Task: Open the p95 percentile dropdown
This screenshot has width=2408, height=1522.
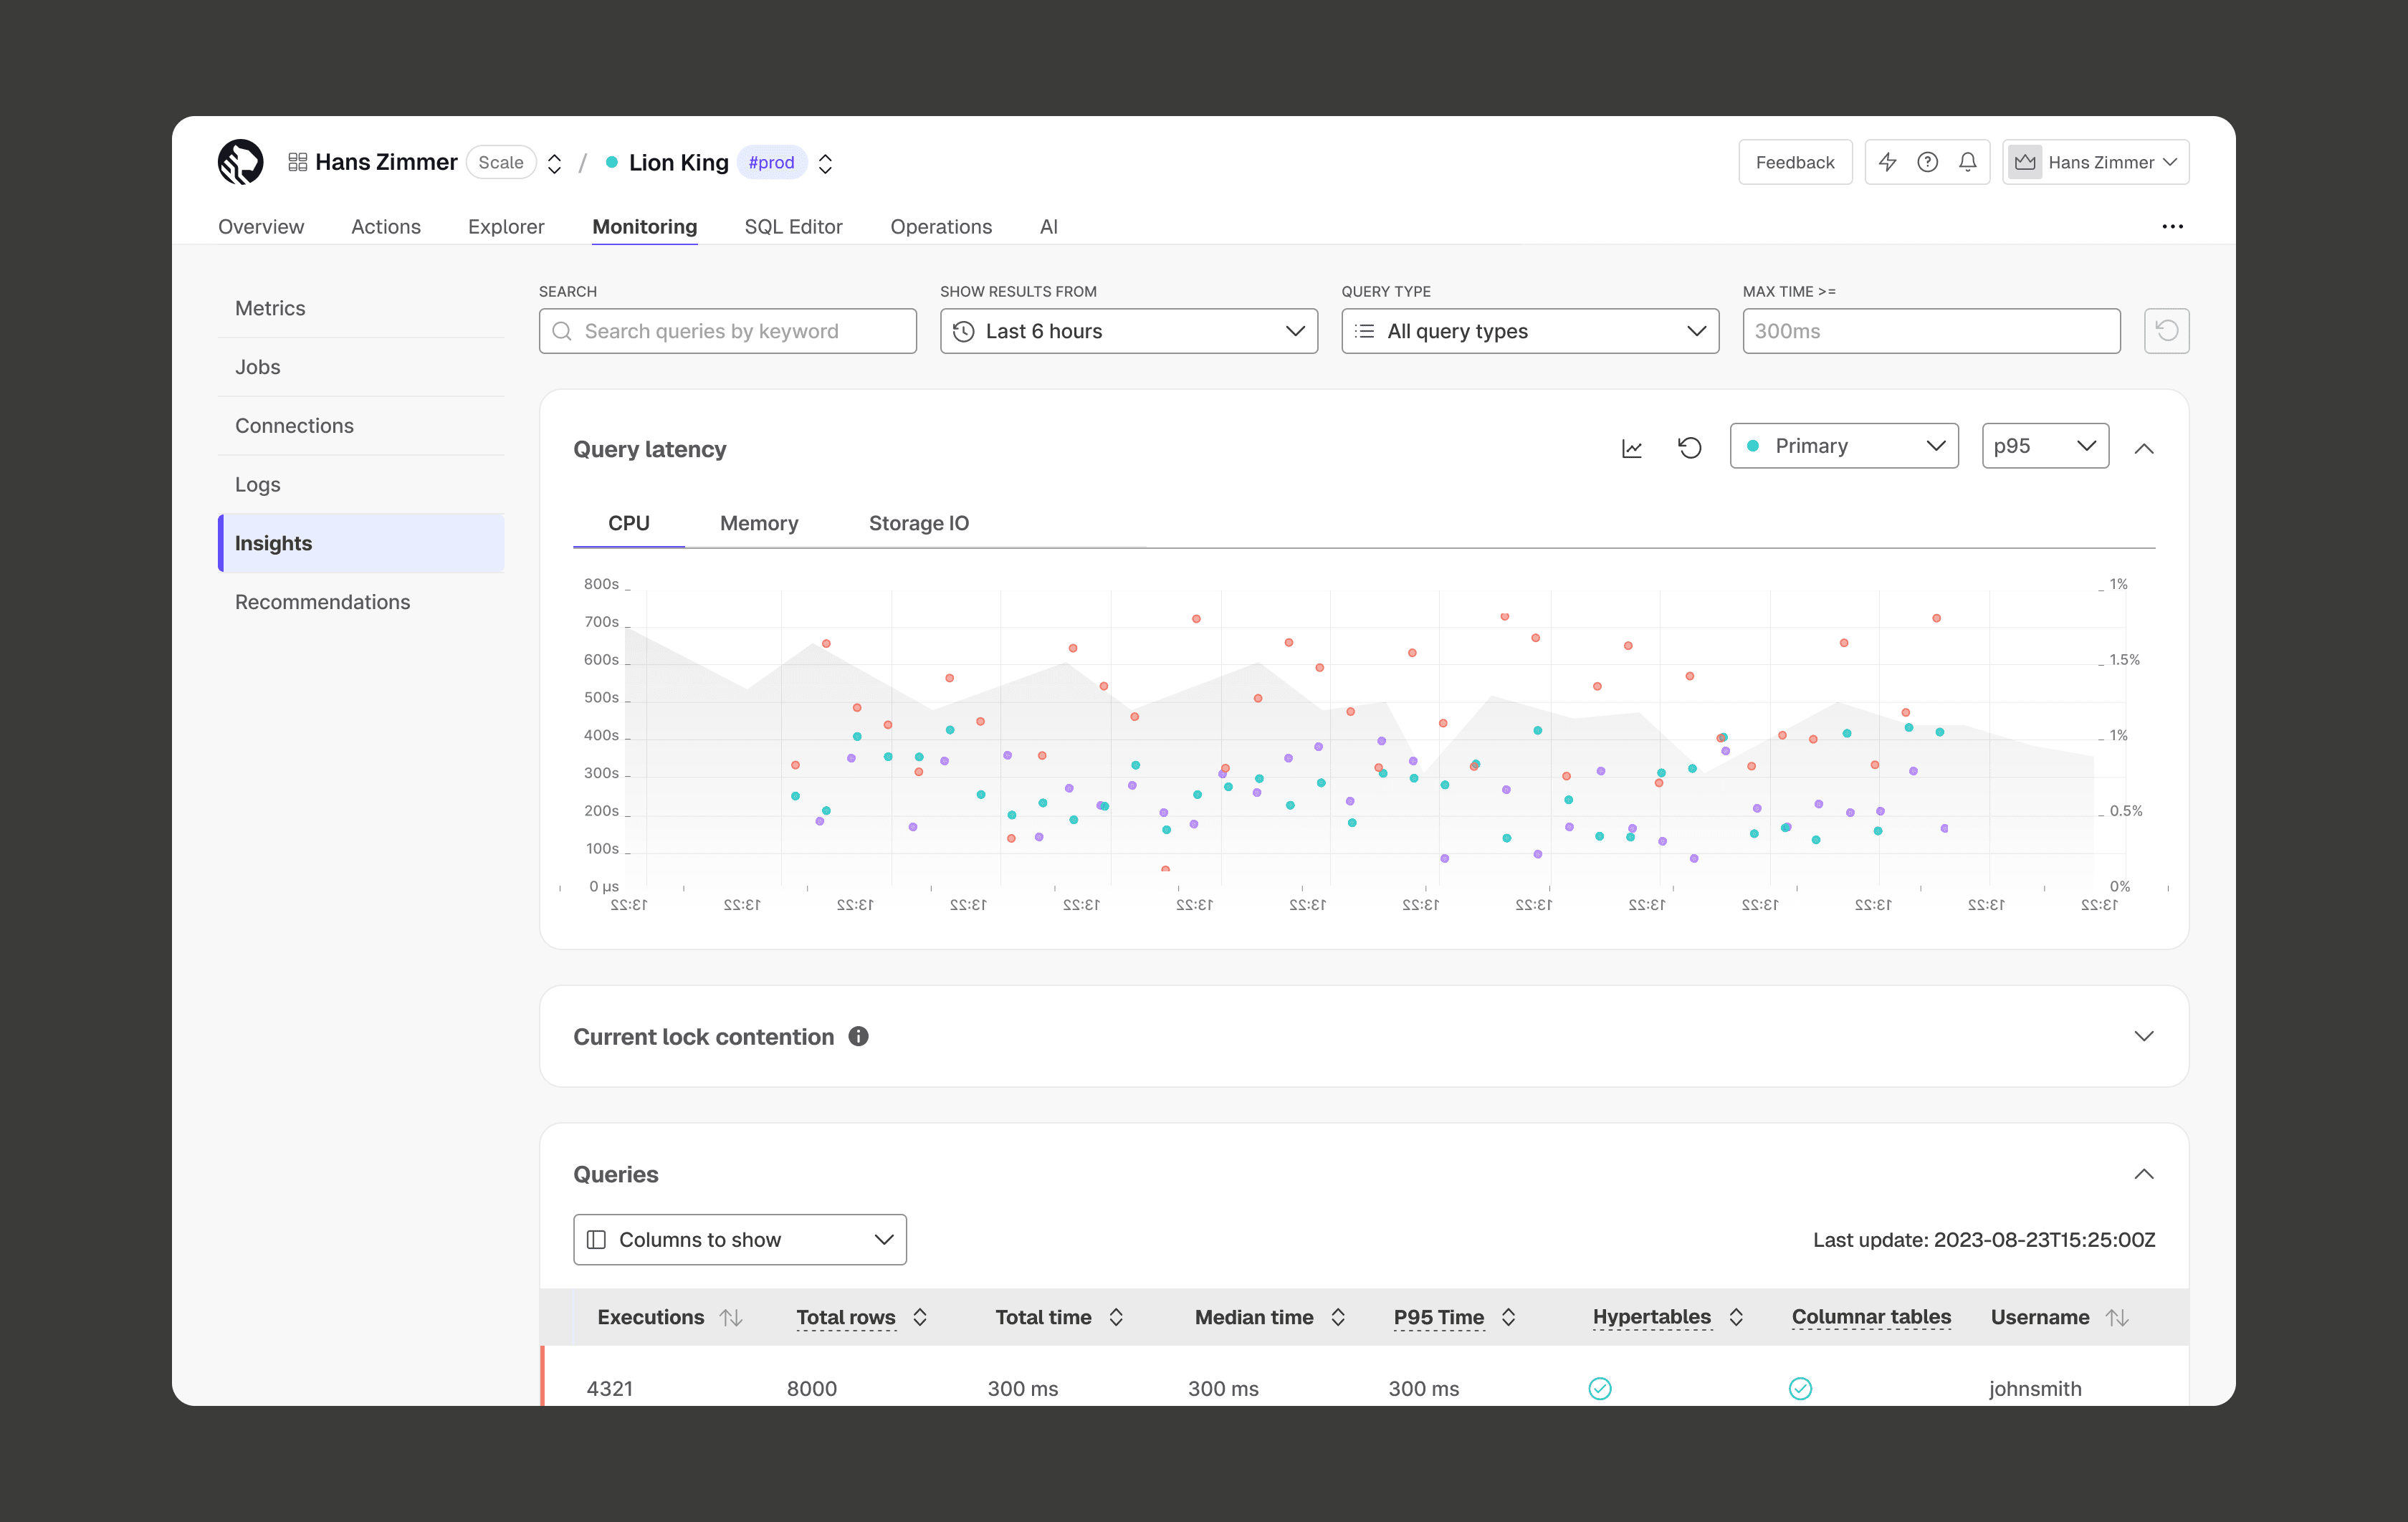Action: 2045,446
